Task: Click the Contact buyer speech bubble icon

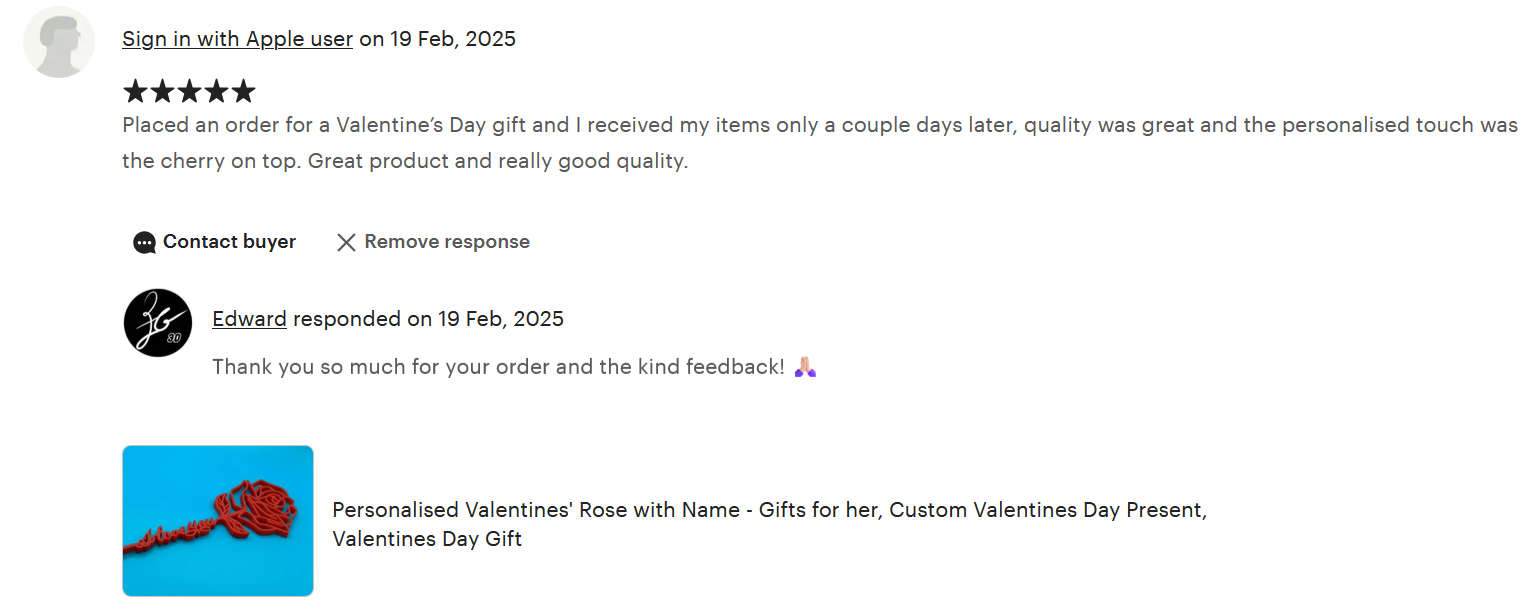Action: click(x=144, y=242)
